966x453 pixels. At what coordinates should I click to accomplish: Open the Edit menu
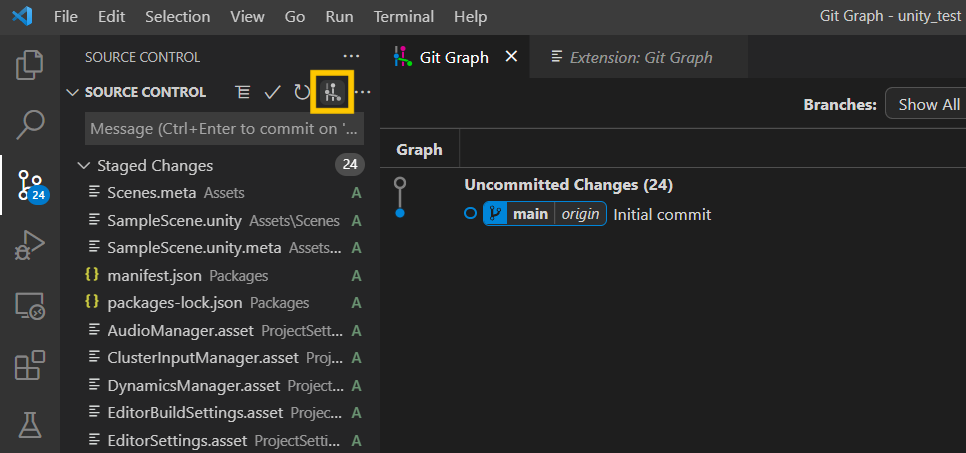(112, 17)
